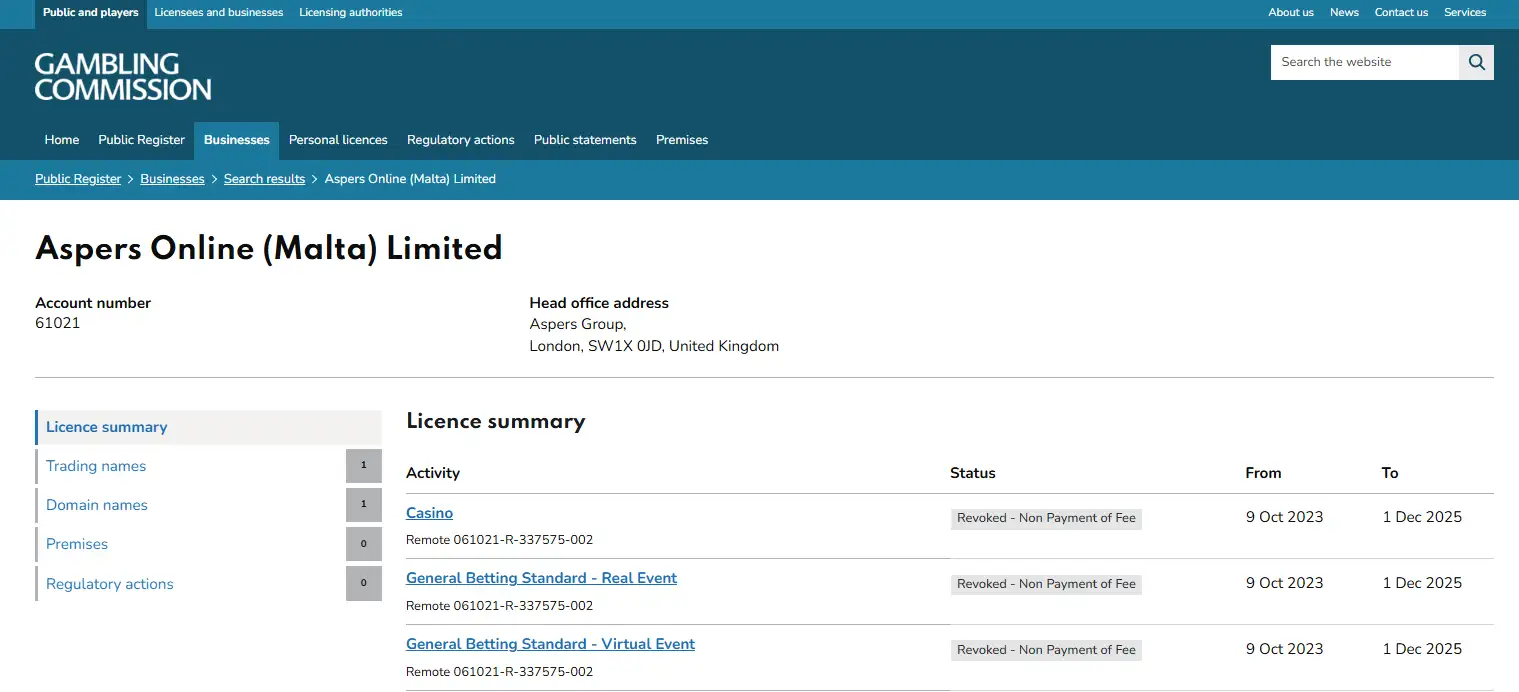Open the Casino licence link
The height and width of the screenshot is (692, 1519).
(429, 513)
